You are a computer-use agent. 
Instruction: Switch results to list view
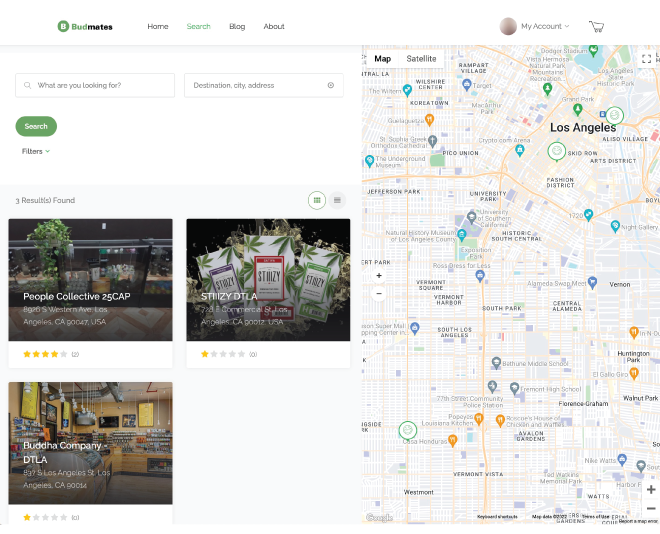click(x=337, y=200)
